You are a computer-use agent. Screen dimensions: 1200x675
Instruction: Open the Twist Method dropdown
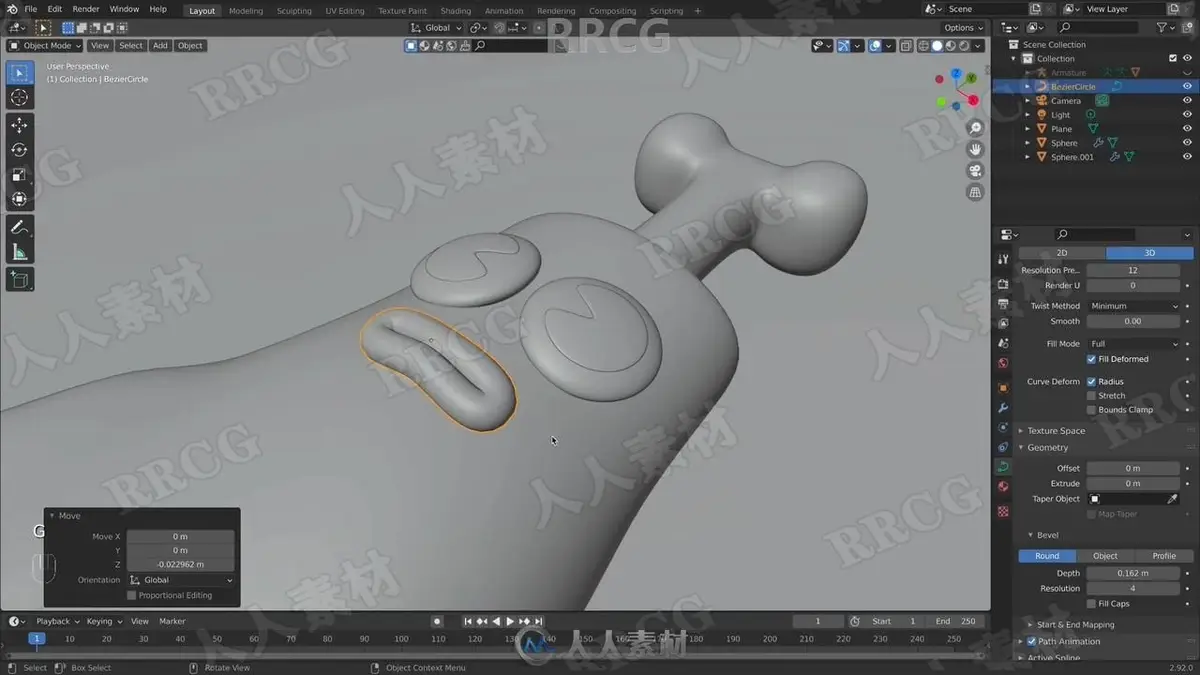point(1133,306)
